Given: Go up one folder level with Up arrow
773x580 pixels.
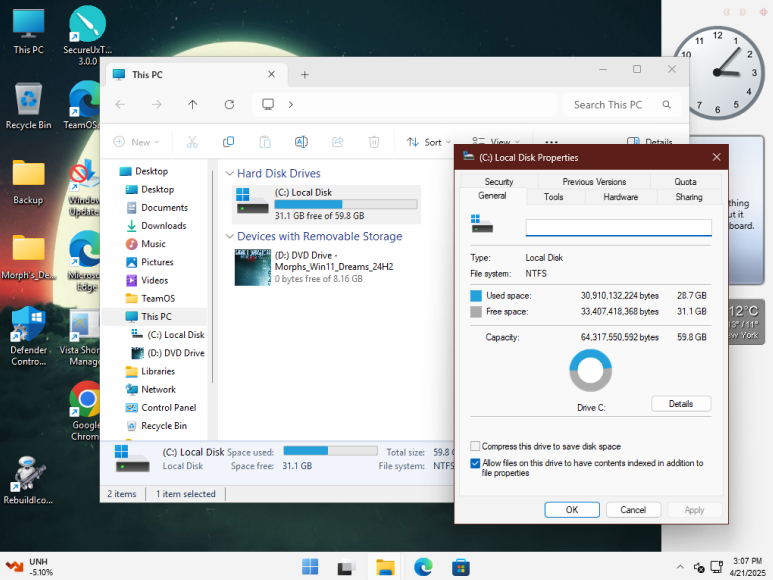Looking at the screenshot, I should [193, 104].
